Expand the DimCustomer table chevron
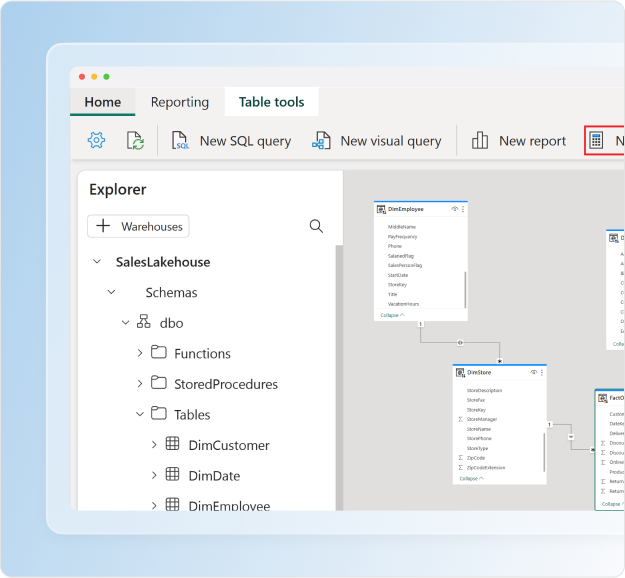This screenshot has width=625, height=578. click(x=154, y=444)
